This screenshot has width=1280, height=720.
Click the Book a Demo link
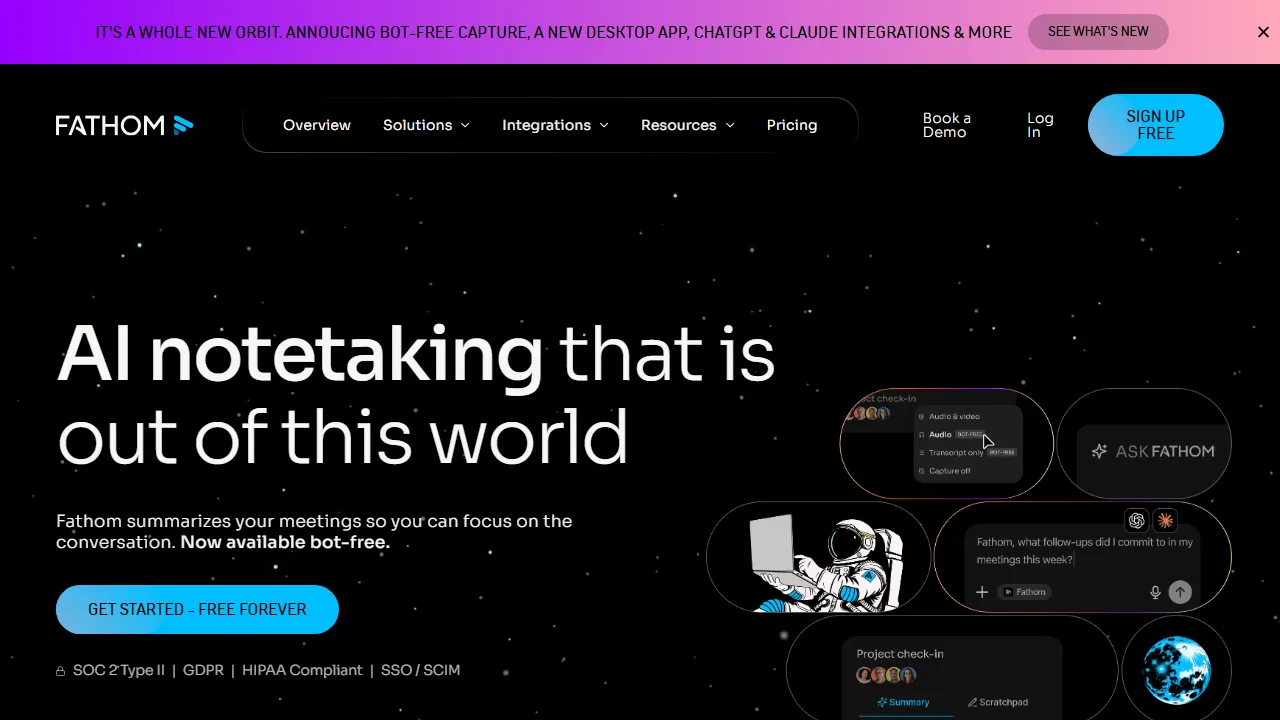click(x=946, y=125)
